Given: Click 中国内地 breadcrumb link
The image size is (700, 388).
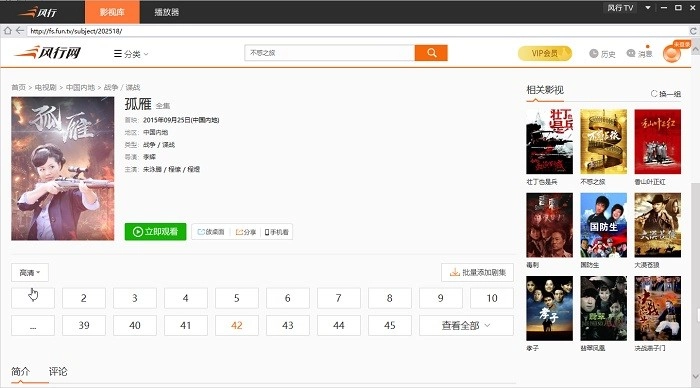Looking at the screenshot, I should click(80, 88).
